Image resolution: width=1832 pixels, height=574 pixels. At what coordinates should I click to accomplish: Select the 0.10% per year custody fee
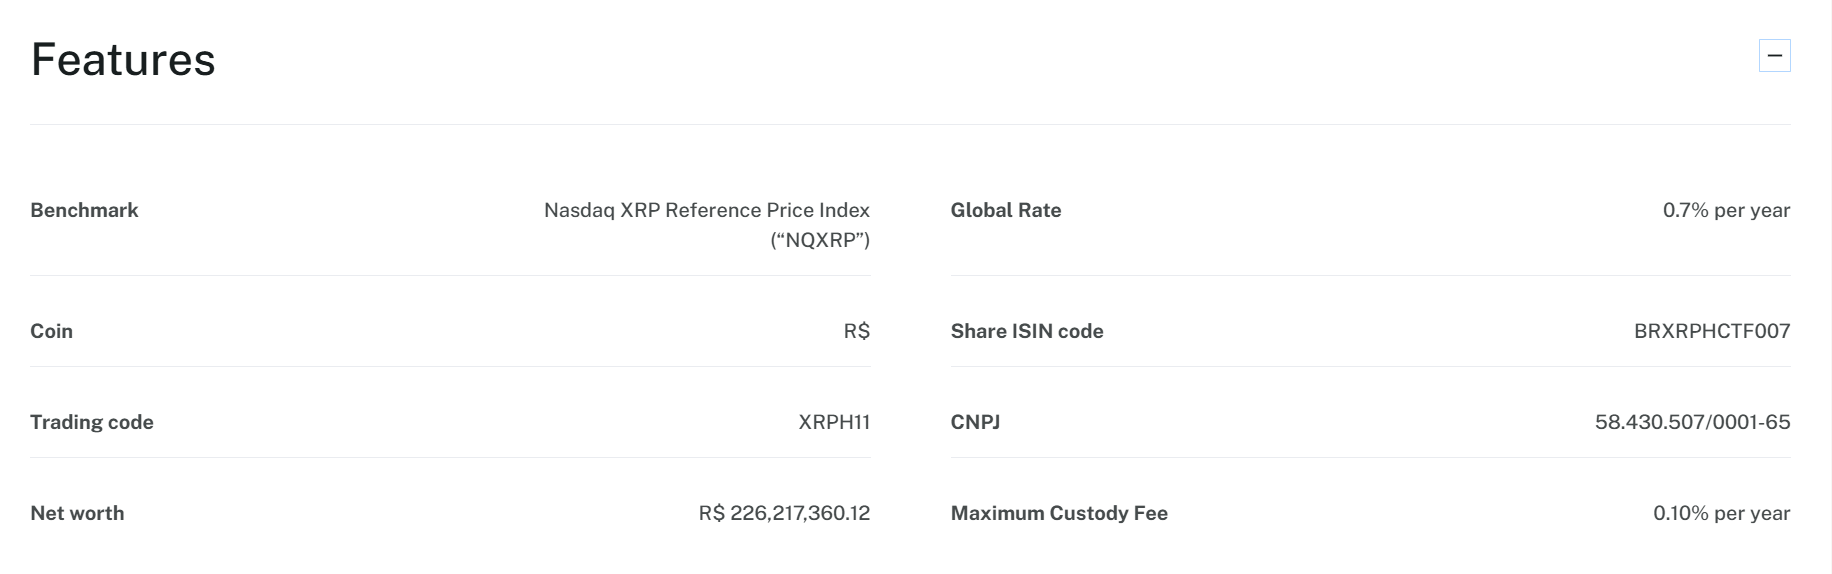(x=1721, y=513)
